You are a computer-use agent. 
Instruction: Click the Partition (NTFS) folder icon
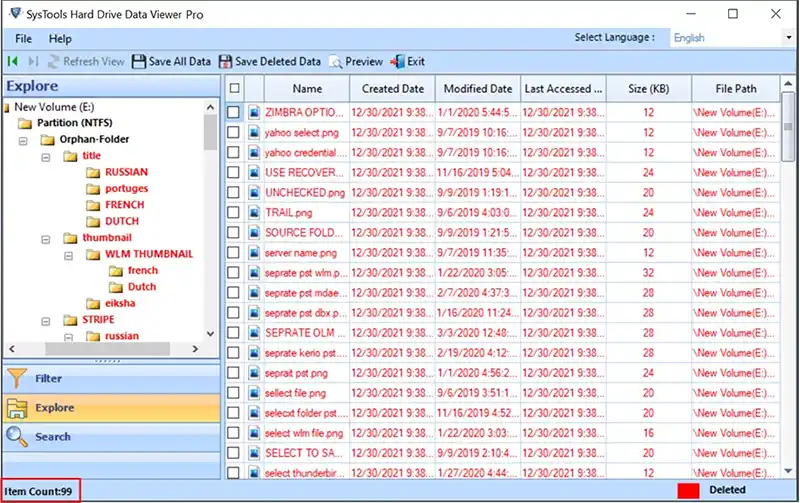(24, 123)
